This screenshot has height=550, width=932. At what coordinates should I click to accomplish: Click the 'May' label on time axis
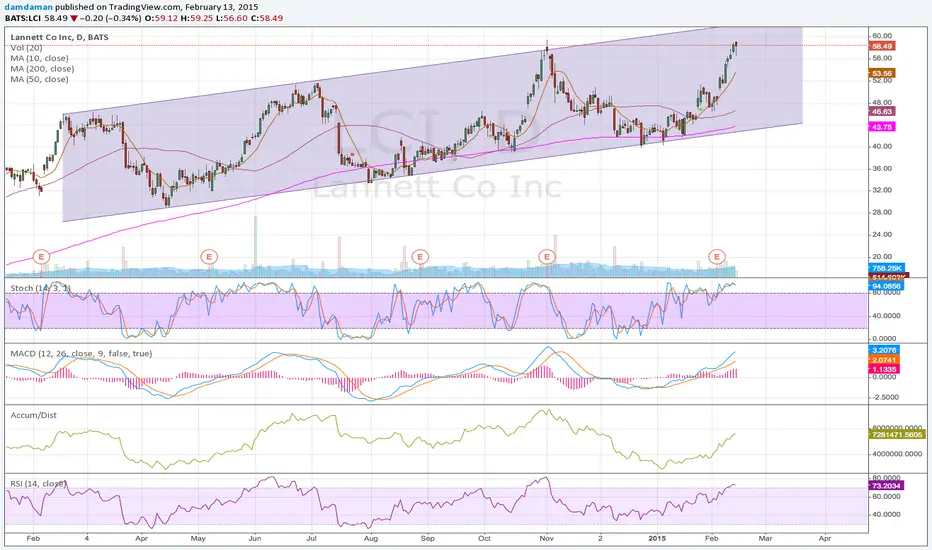coord(198,539)
